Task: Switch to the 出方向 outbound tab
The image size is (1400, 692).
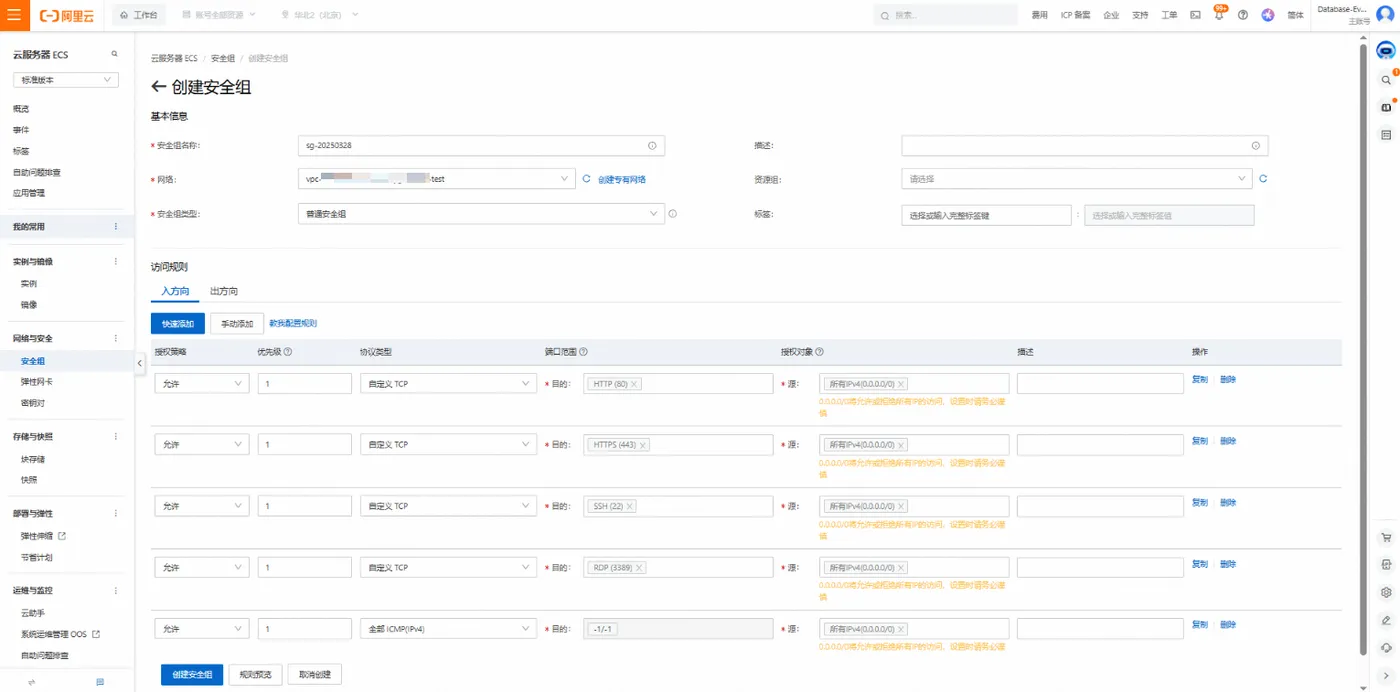Action: [x=224, y=291]
